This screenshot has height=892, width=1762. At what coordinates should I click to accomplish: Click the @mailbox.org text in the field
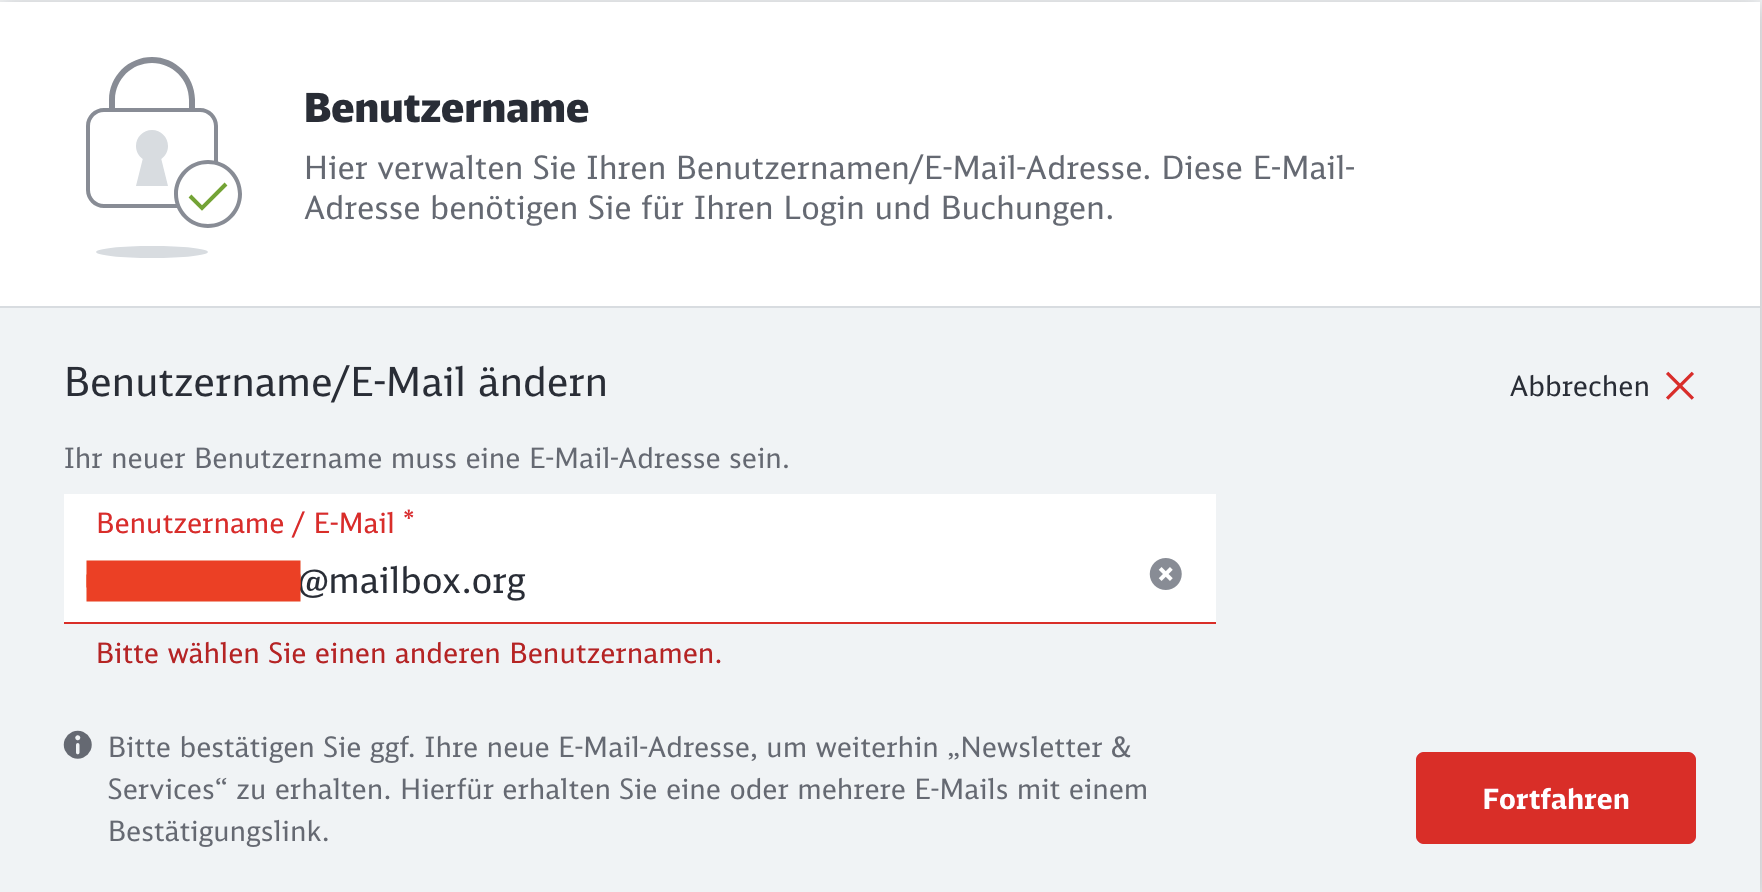(x=413, y=581)
